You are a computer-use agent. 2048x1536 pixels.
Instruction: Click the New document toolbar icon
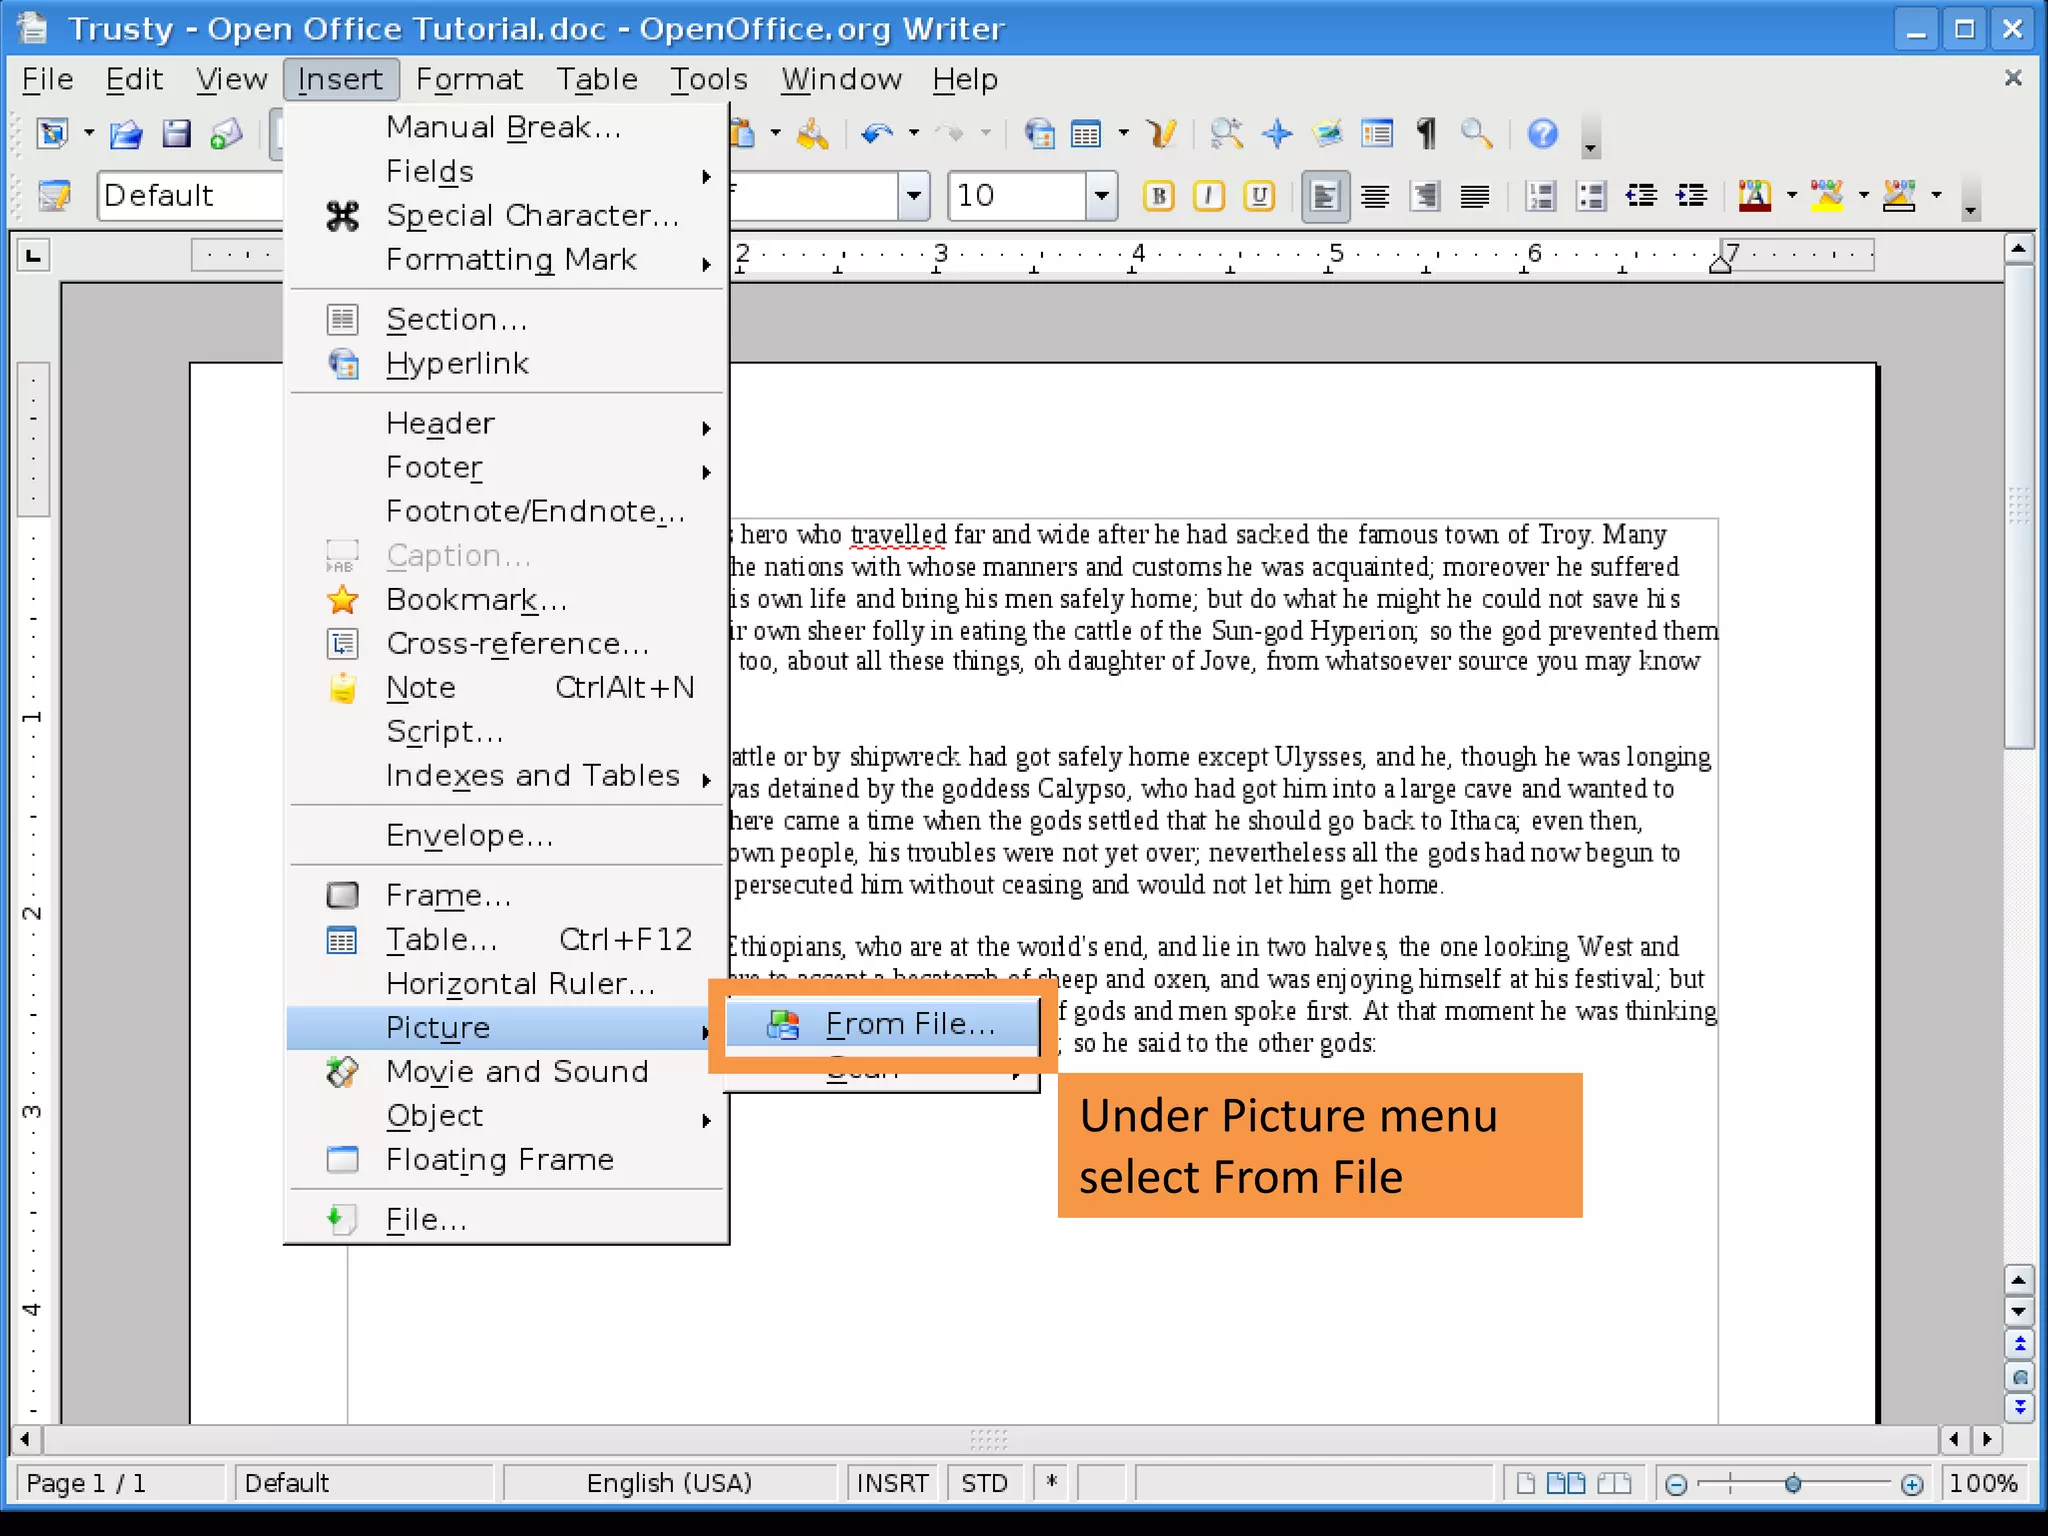point(53,133)
